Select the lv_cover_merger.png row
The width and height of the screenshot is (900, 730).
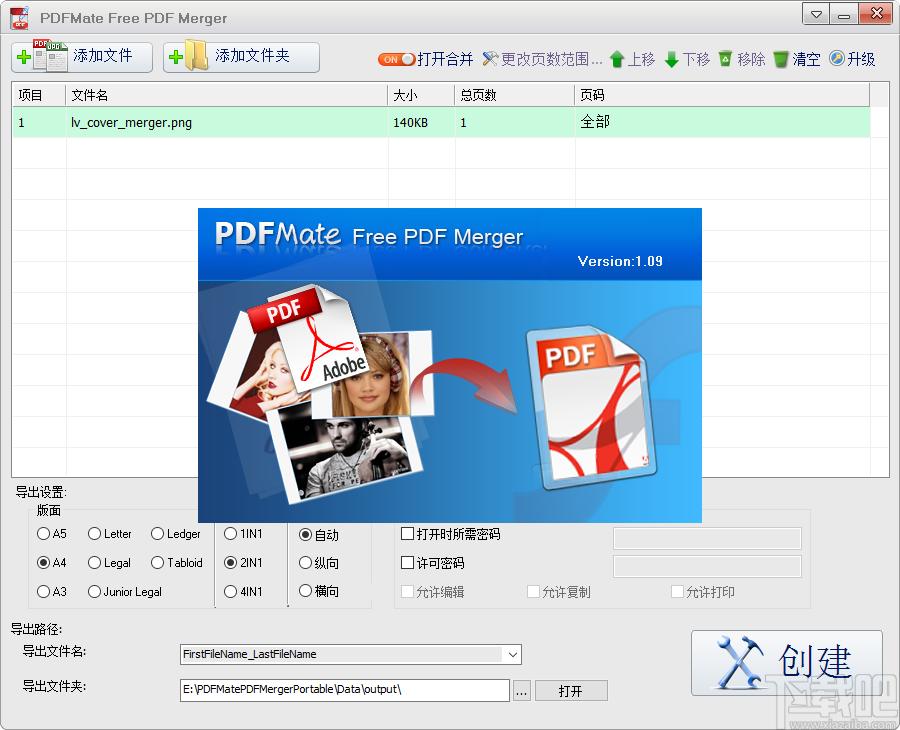coord(441,122)
